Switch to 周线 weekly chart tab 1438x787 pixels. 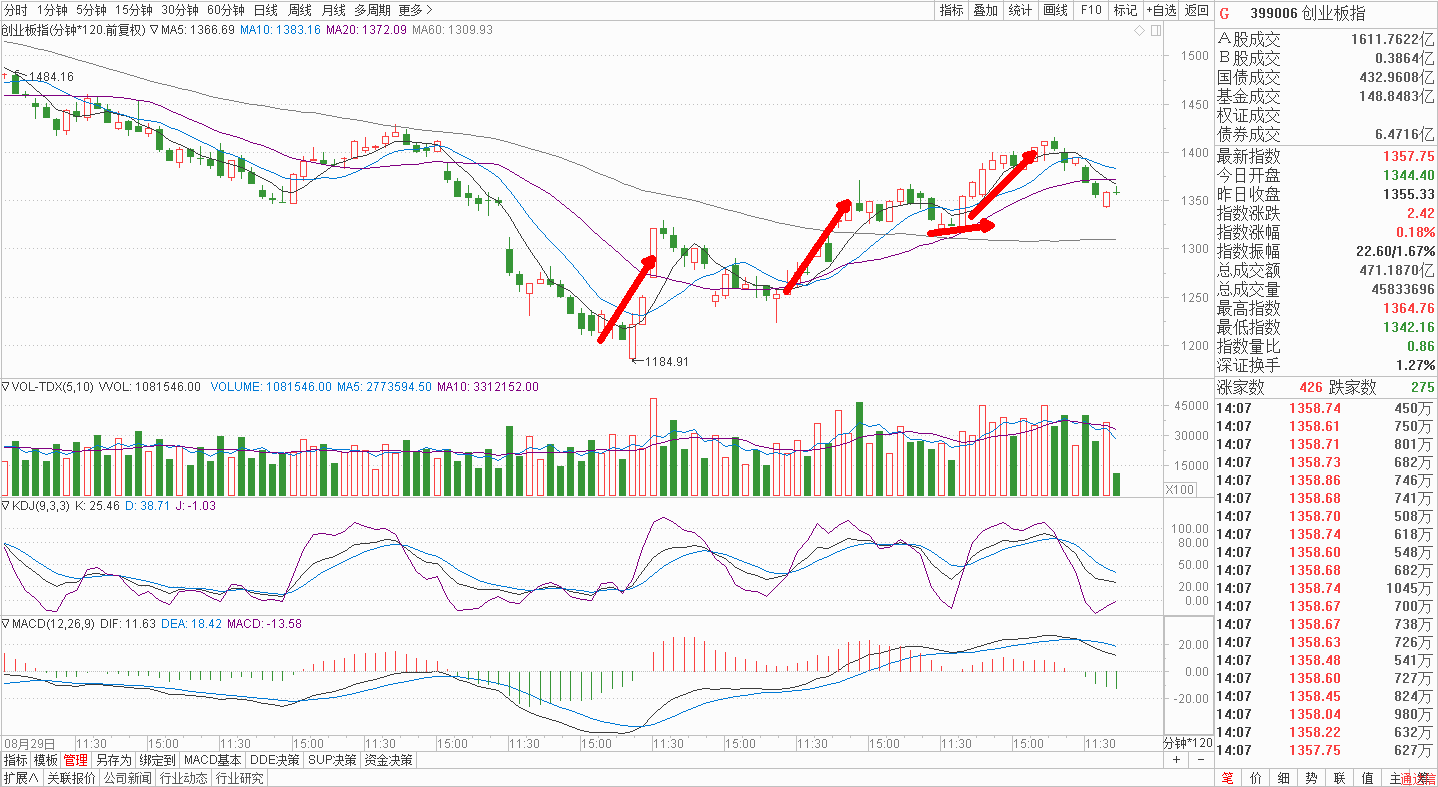click(x=300, y=10)
